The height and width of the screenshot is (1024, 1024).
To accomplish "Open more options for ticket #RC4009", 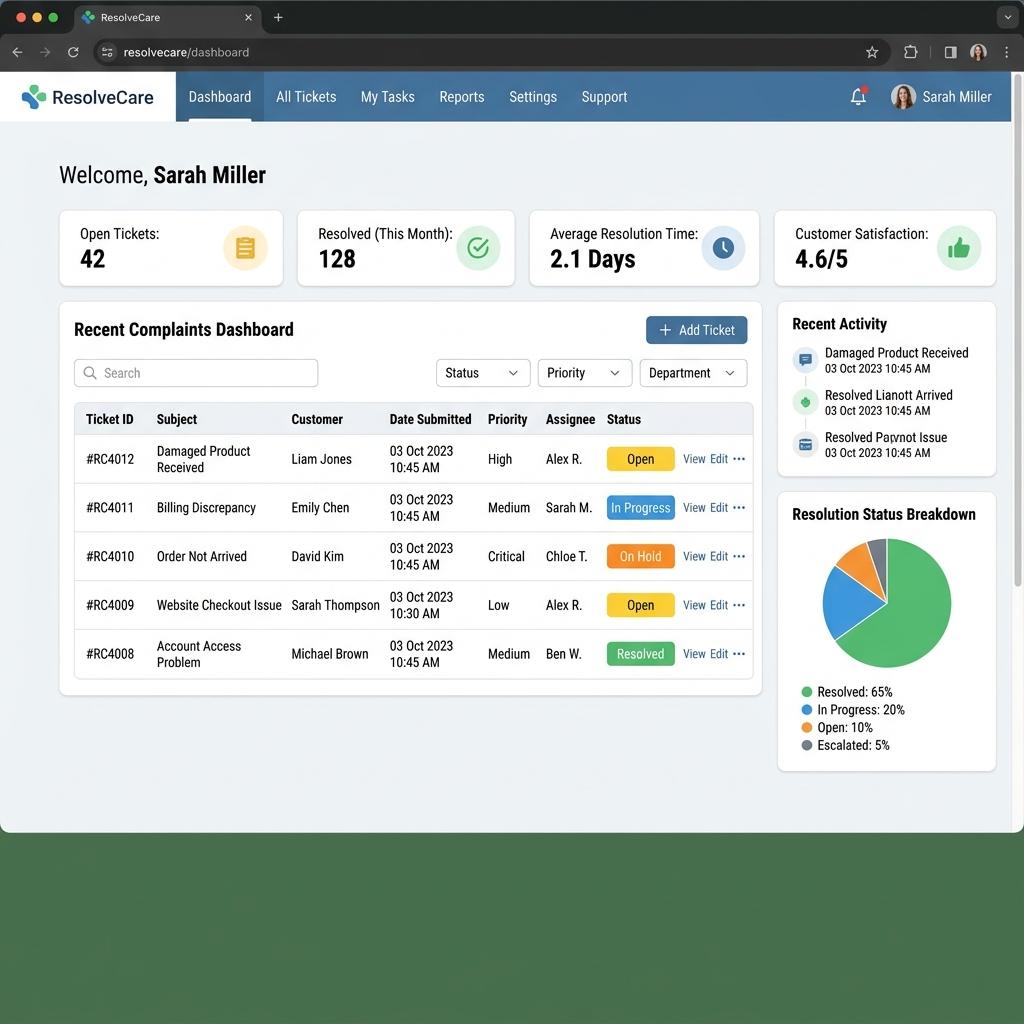I will click(x=739, y=605).
